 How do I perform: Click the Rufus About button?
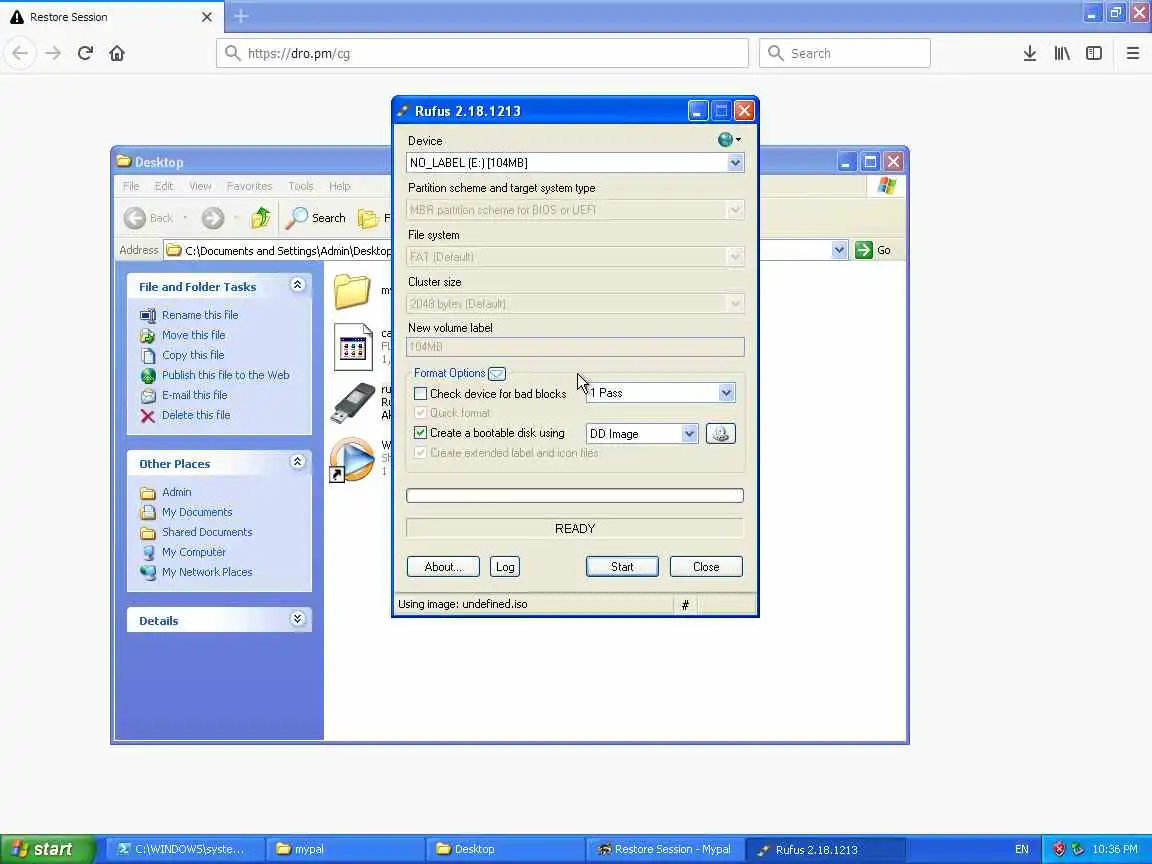coord(443,566)
